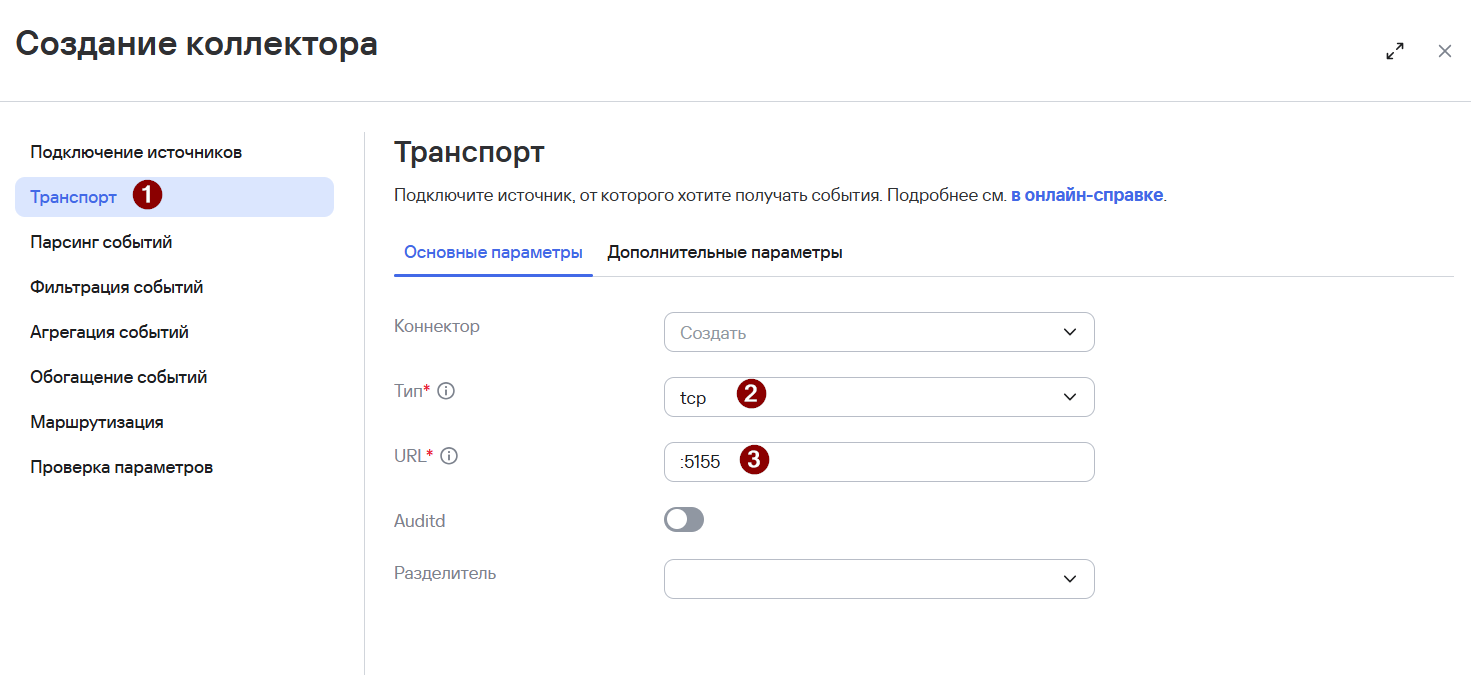Select the Маршрутизация step

pyautogui.click(x=96, y=422)
